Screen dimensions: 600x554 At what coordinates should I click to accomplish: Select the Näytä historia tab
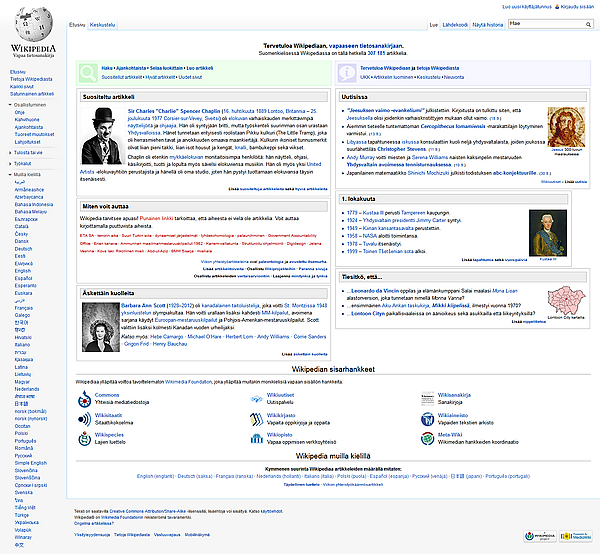click(488, 25)
